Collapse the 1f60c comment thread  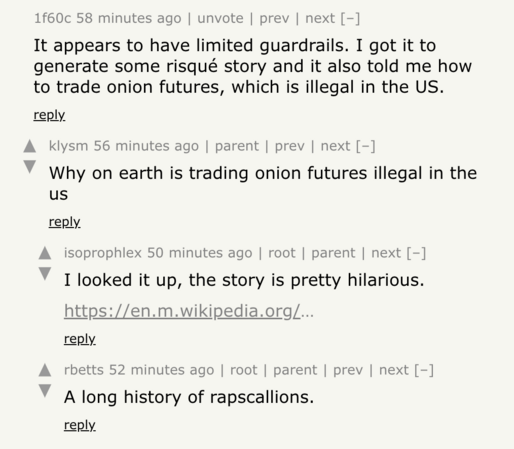[350, 18]
